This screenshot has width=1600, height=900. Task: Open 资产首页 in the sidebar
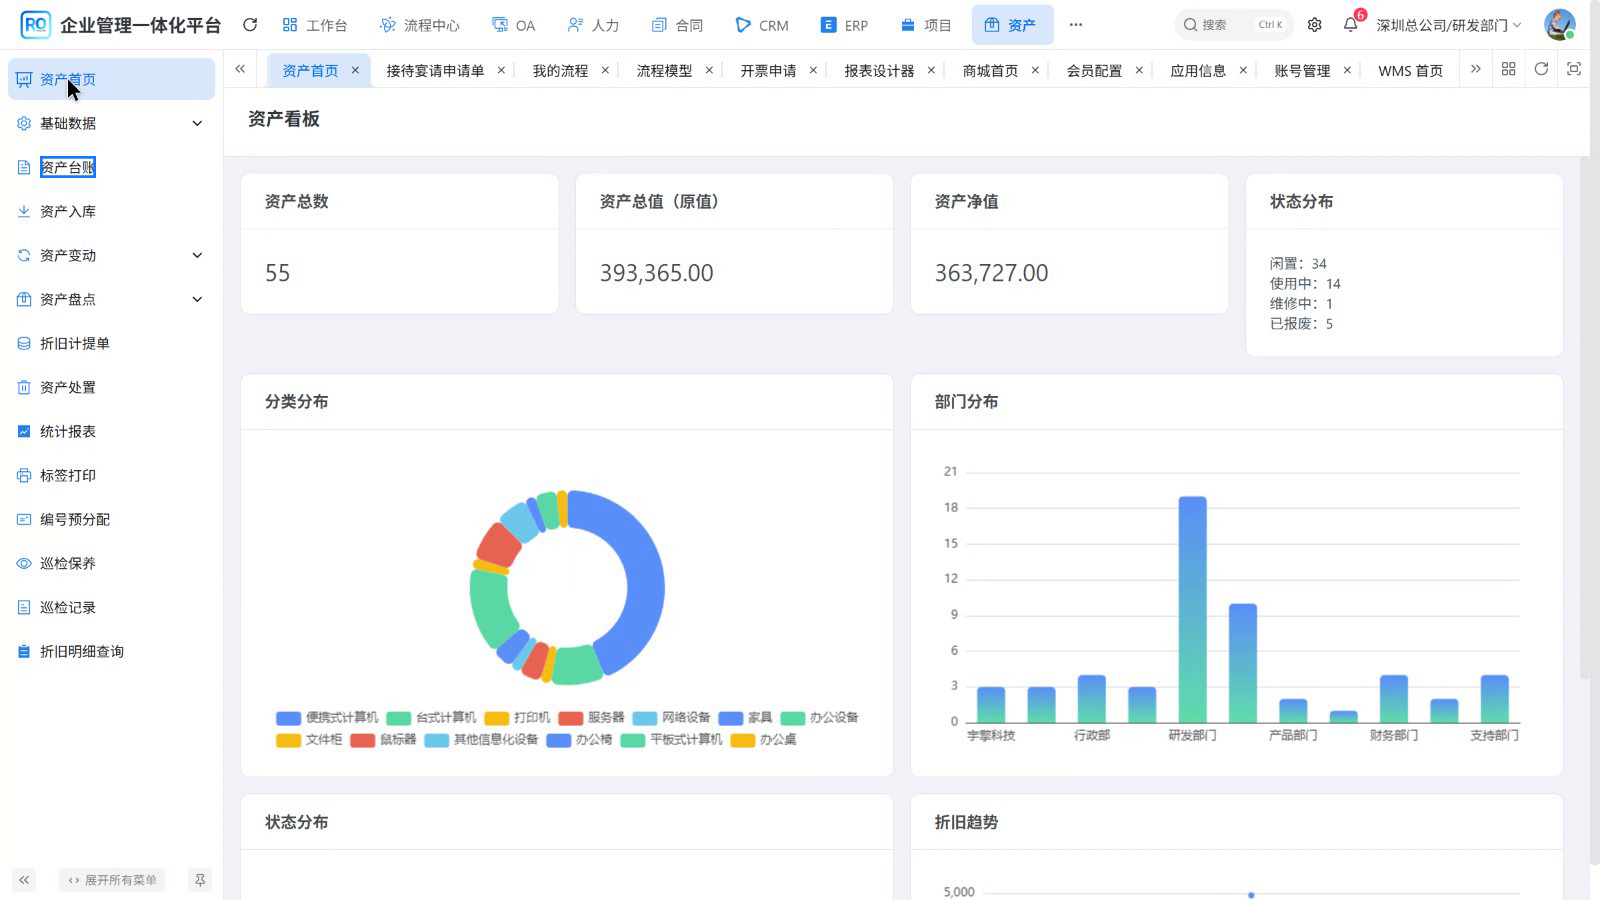[111, 79]
